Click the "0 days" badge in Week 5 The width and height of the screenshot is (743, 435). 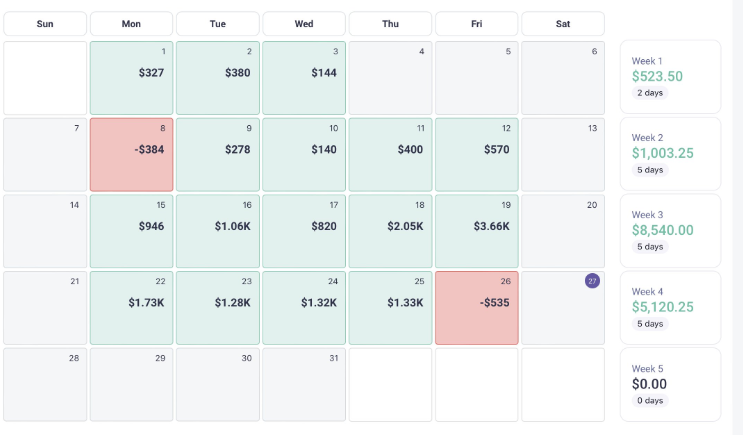pos(650,400)
